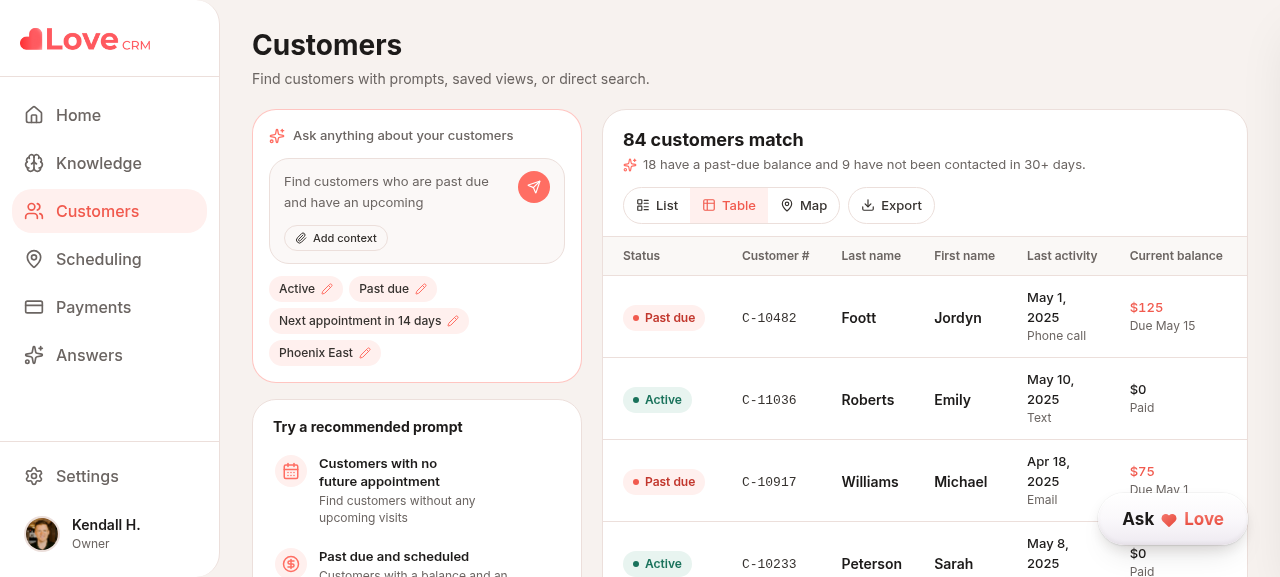Click Active badge in Peterson row
This screenshot has width=1280, height=577.
tap(657, 564)
